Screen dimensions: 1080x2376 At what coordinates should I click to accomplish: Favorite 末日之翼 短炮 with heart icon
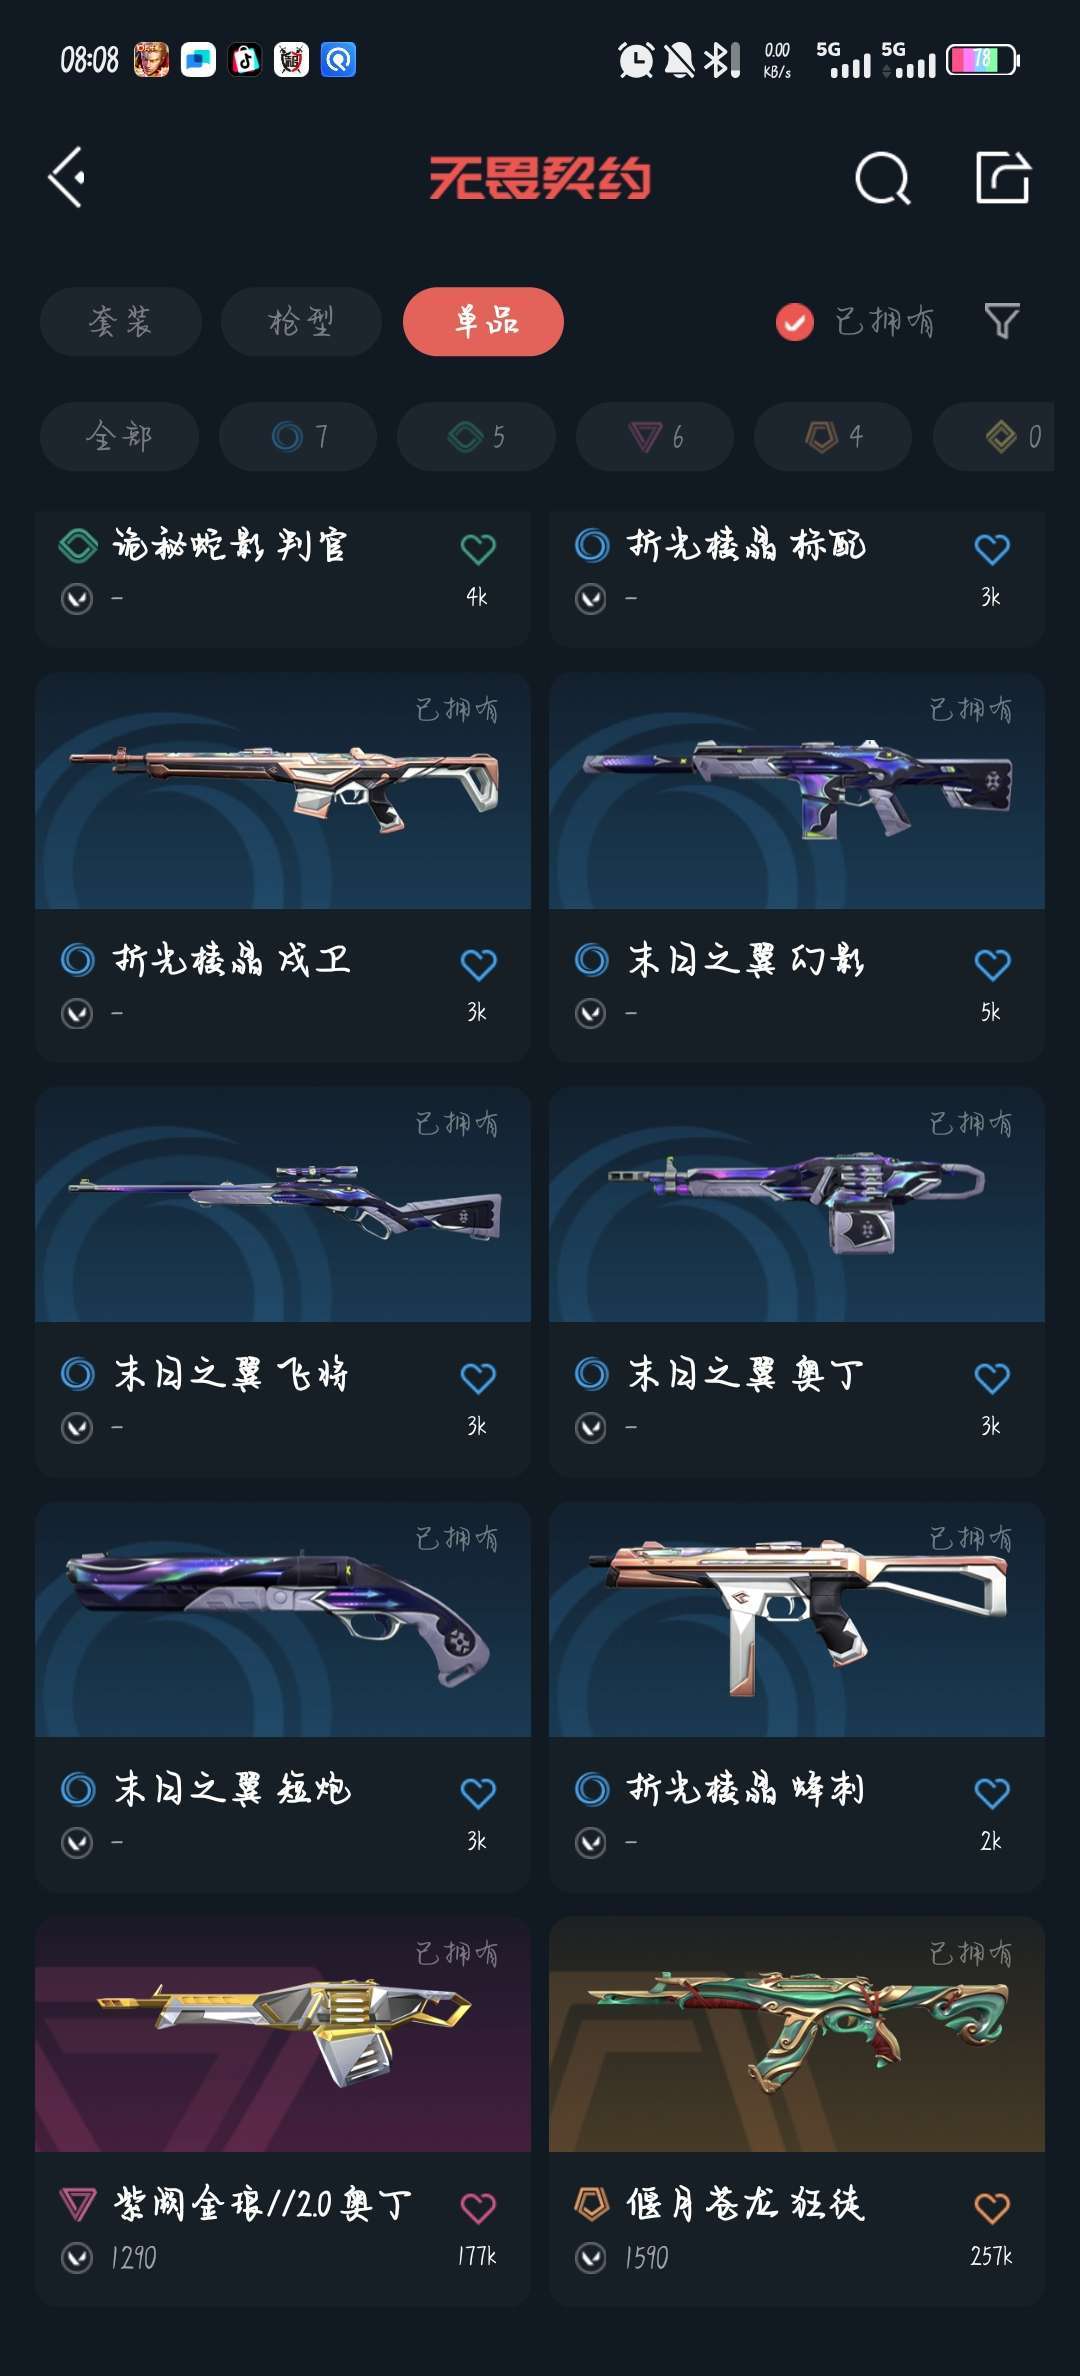(x=478, y=1793)
